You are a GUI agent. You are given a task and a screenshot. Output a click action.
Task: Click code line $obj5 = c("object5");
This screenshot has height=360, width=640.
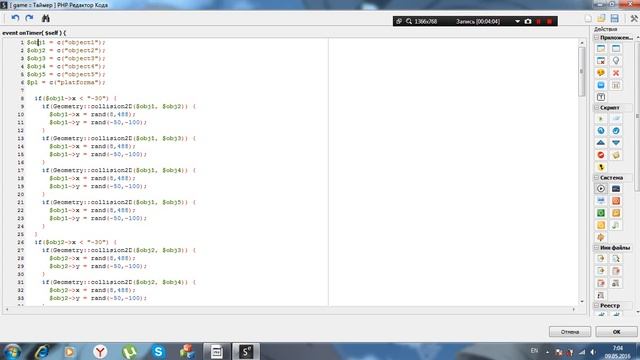[x=66, y=74]
